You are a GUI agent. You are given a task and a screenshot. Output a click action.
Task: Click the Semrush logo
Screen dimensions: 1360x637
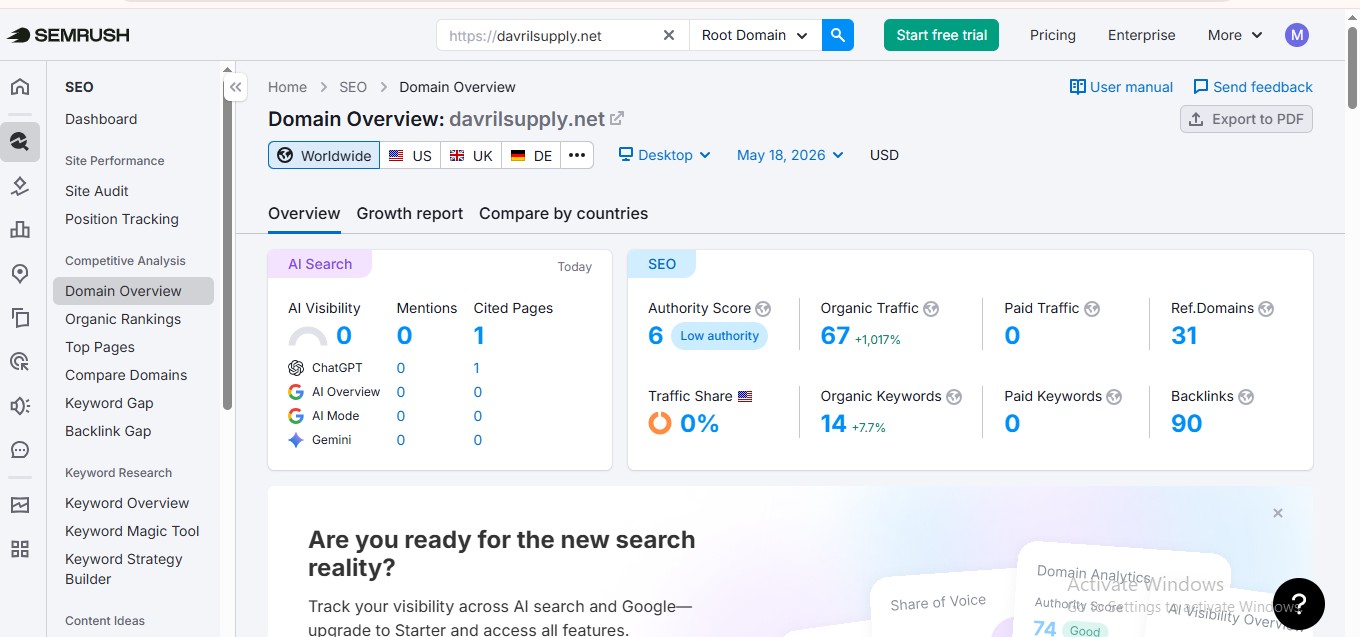point(68,35)
